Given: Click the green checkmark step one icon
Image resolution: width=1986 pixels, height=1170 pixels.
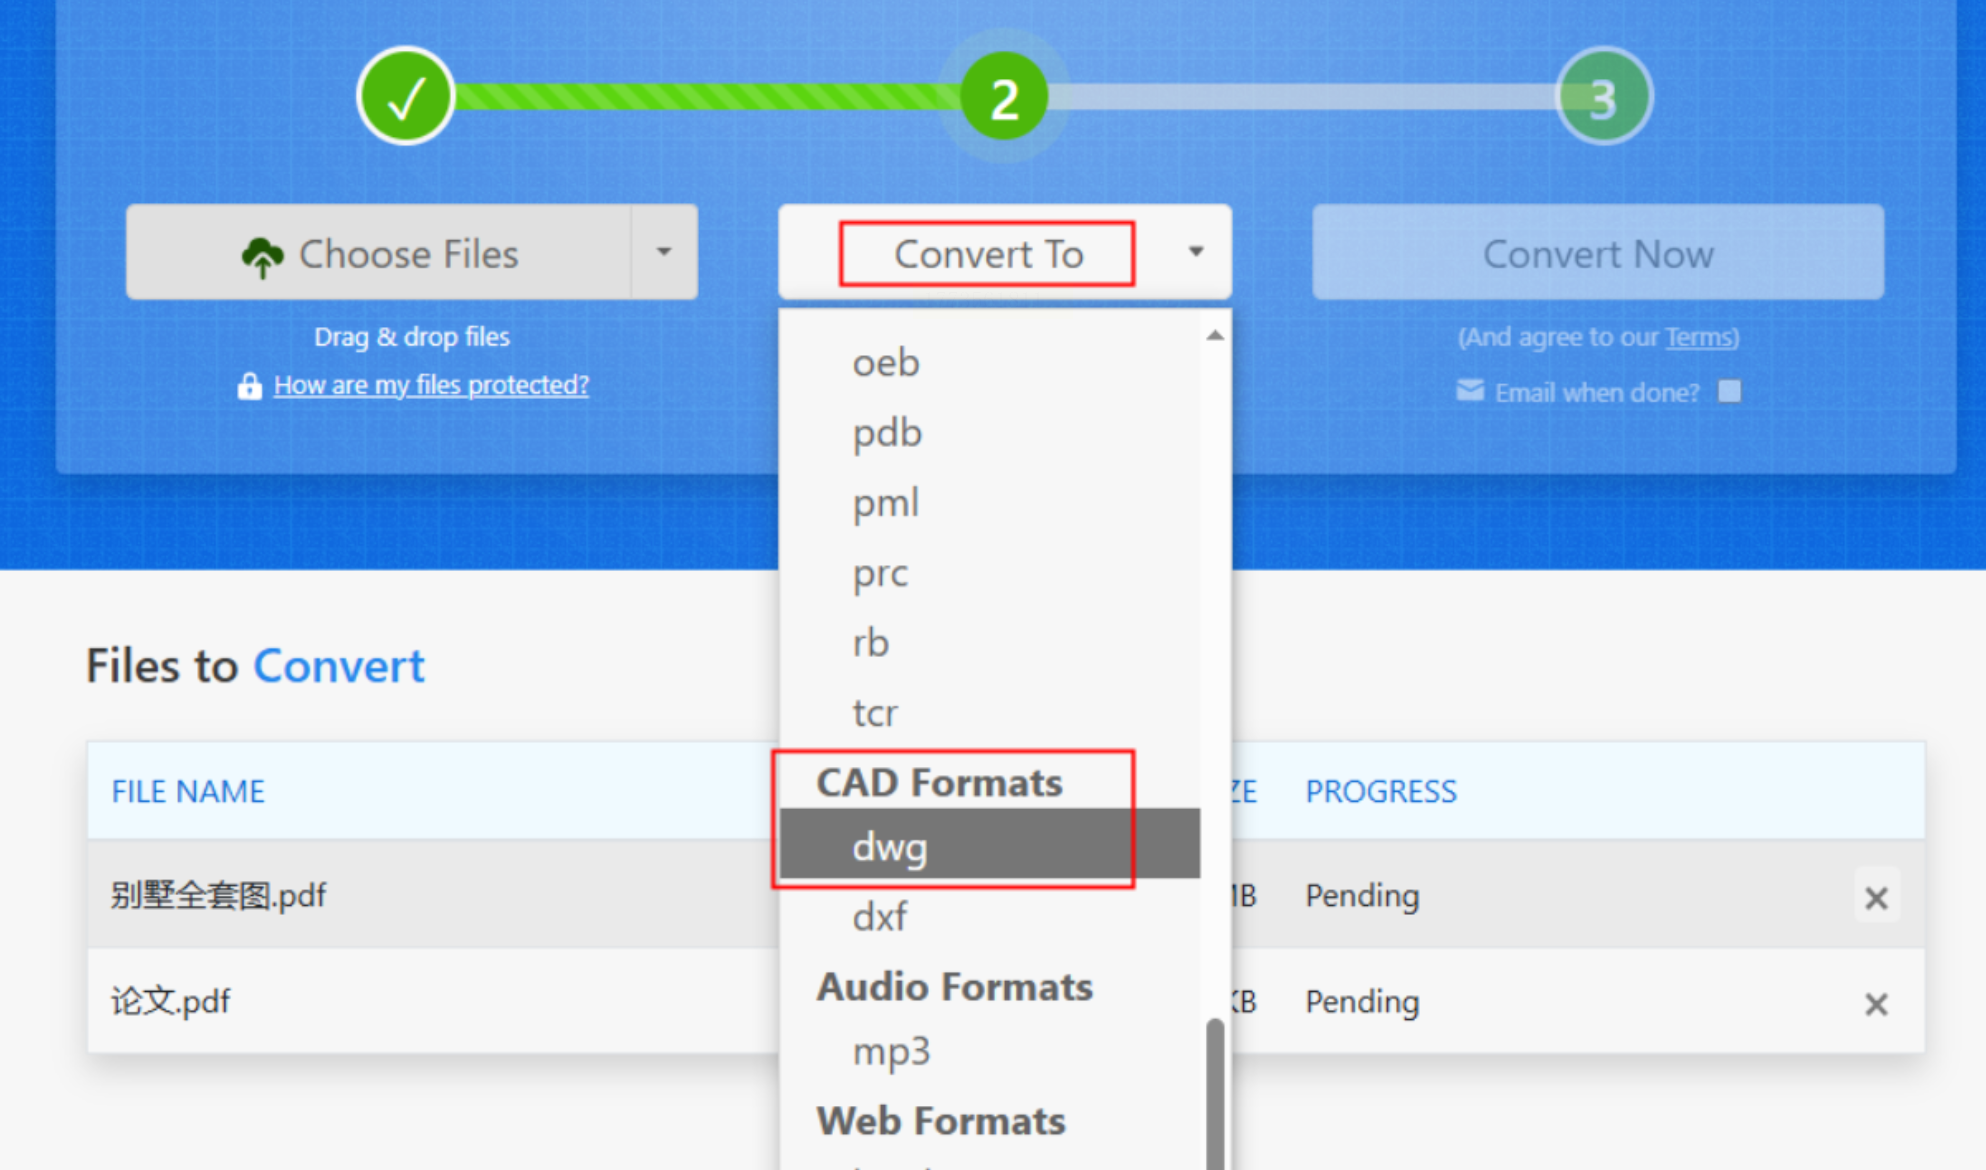Looking at the screenshot, I should pyautogui.click(x=405, y=97).
